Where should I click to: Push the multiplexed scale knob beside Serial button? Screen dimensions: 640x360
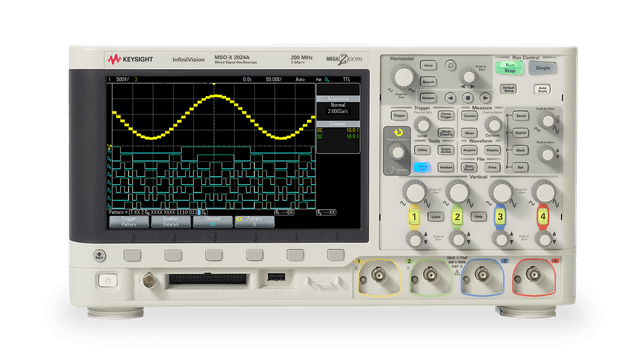(547, 121)
